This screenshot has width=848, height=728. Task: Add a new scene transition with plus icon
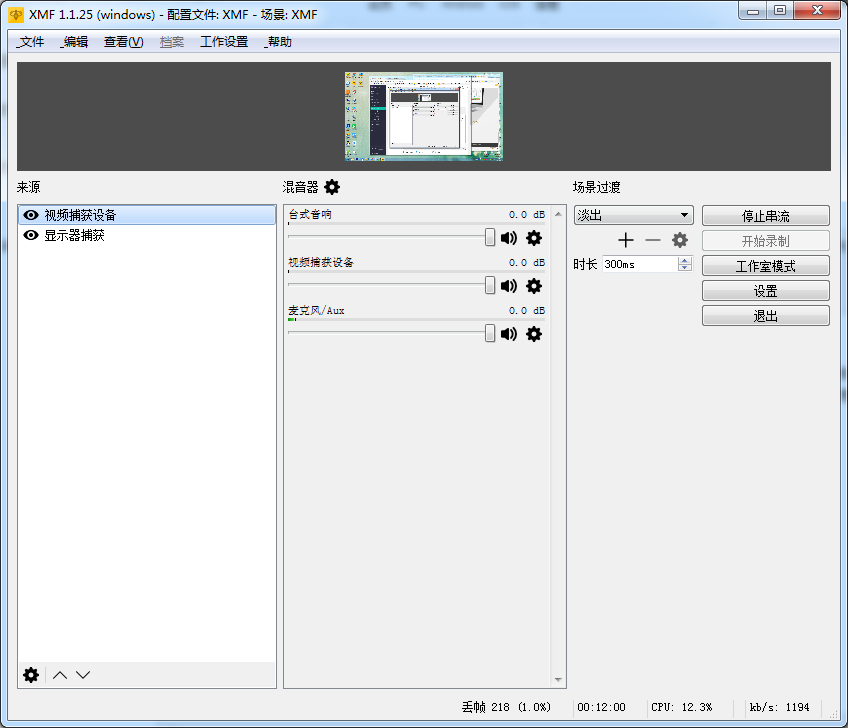tap(626, 240)
